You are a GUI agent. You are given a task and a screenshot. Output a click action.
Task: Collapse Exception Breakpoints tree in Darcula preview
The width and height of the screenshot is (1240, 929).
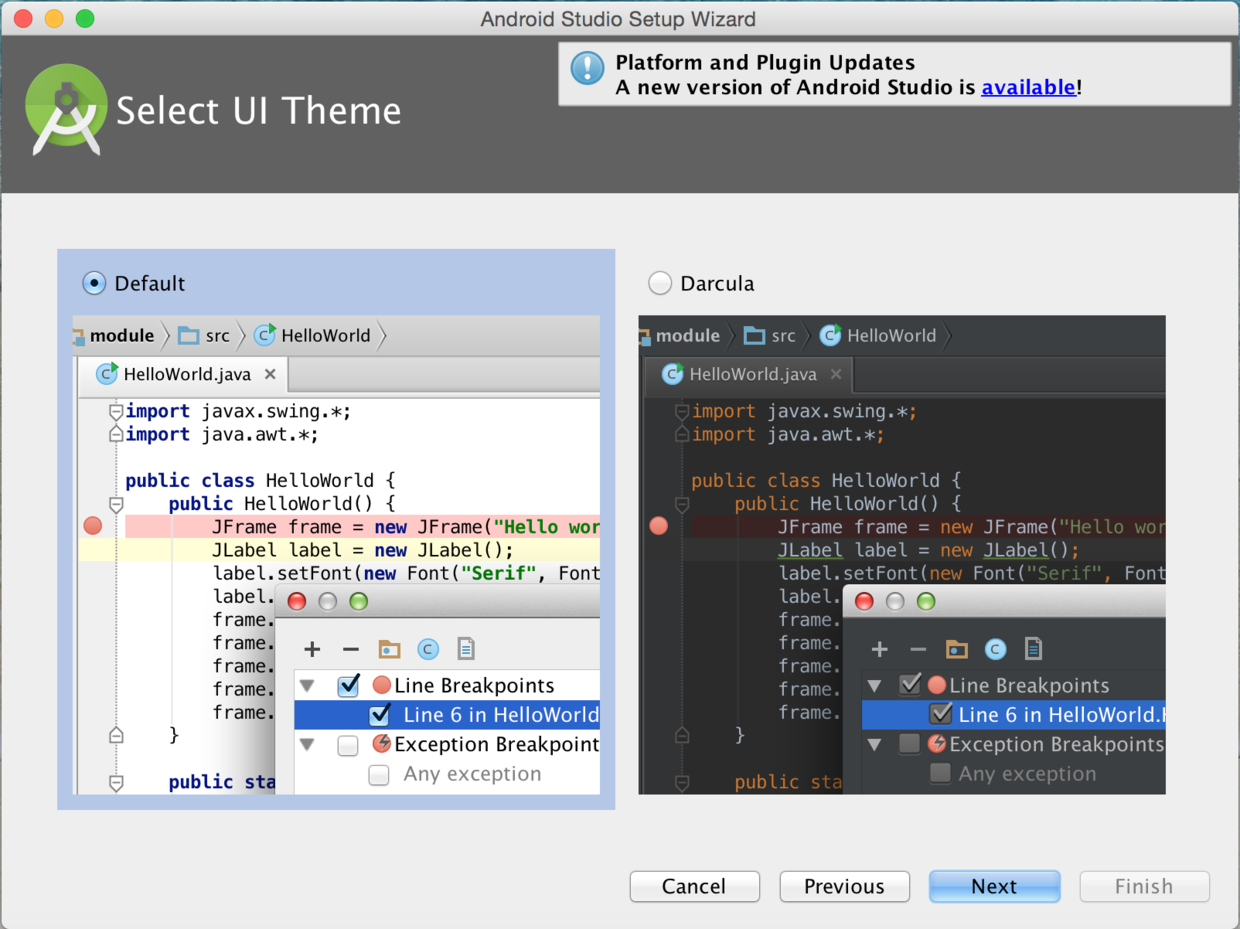click(x=875, y=745)
